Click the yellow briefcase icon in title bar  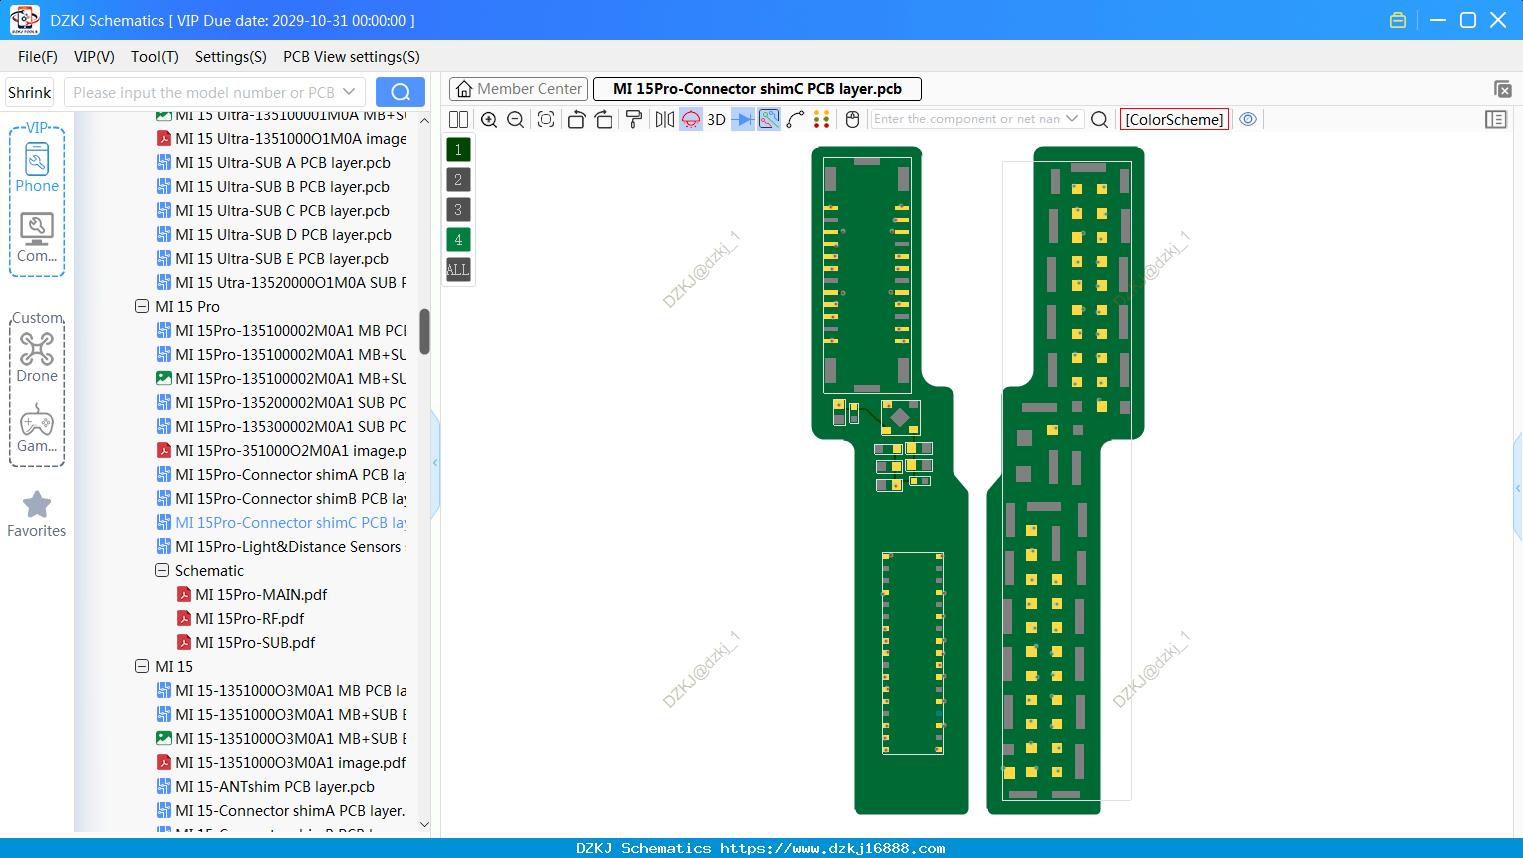tap(1398, 20)
